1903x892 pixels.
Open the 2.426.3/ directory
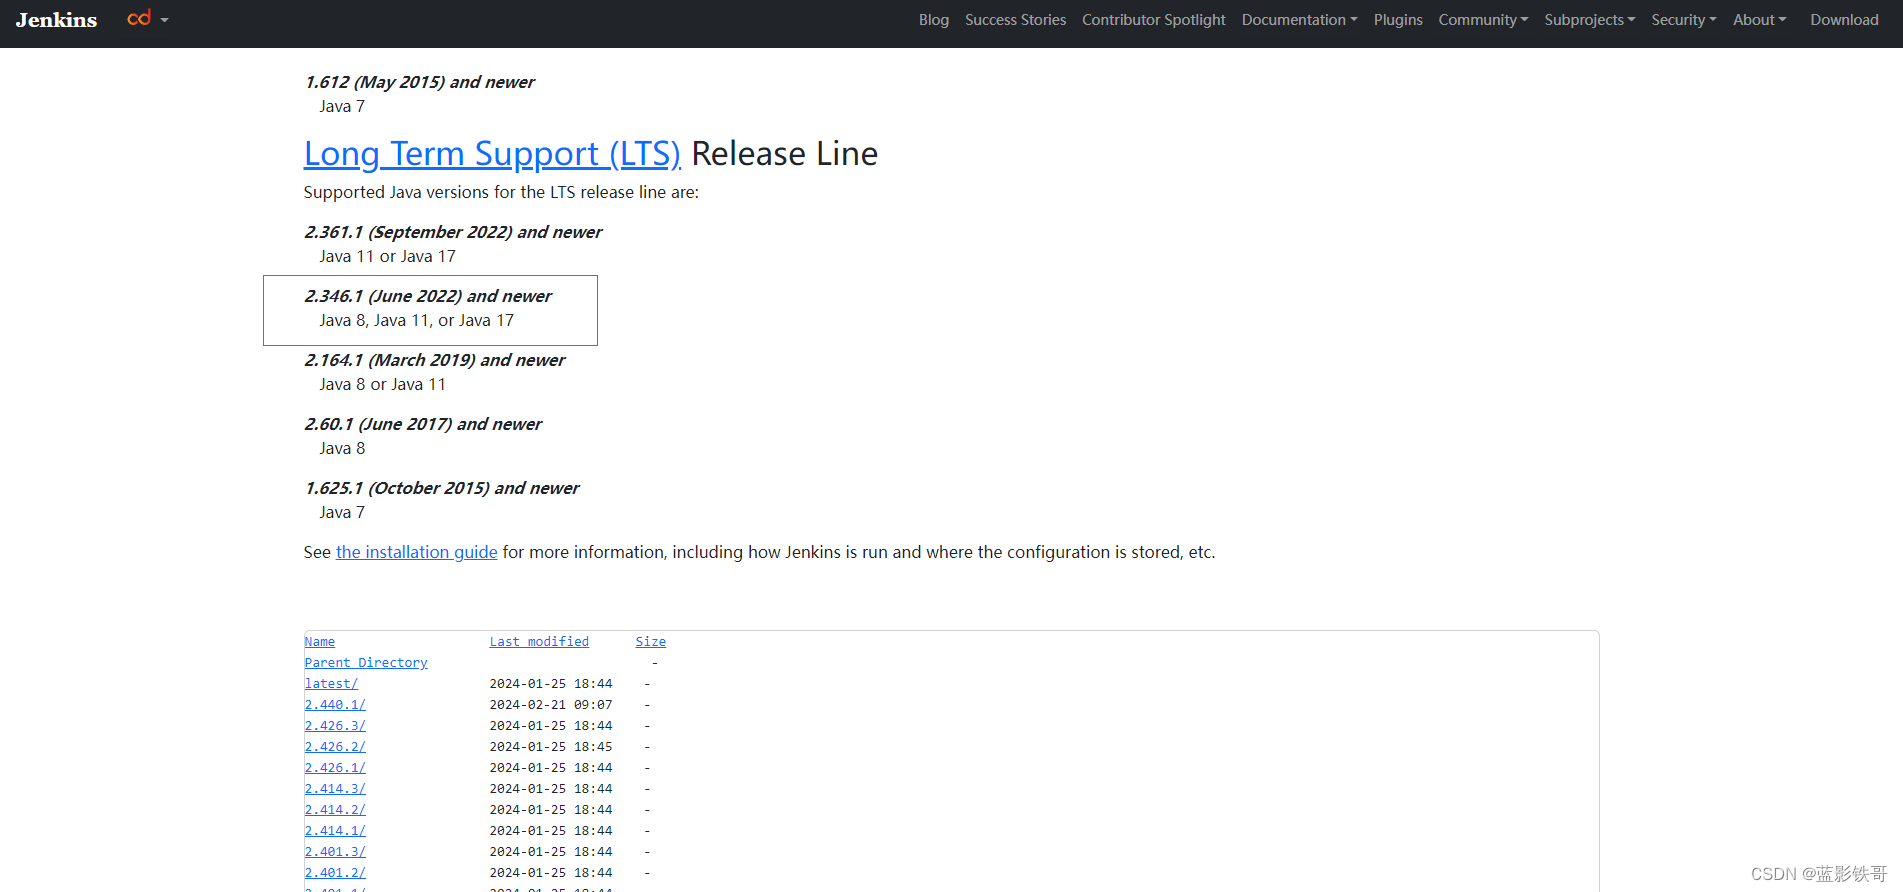[x=335, y=726]
